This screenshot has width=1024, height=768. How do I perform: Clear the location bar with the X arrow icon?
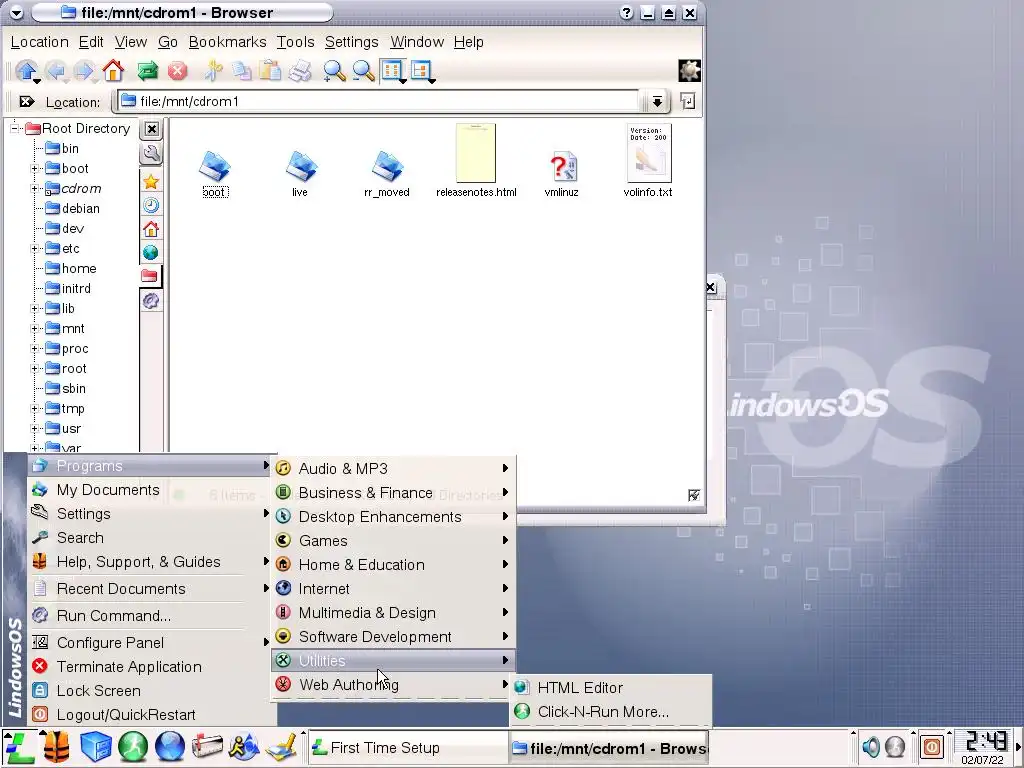(x=27, y=101)
